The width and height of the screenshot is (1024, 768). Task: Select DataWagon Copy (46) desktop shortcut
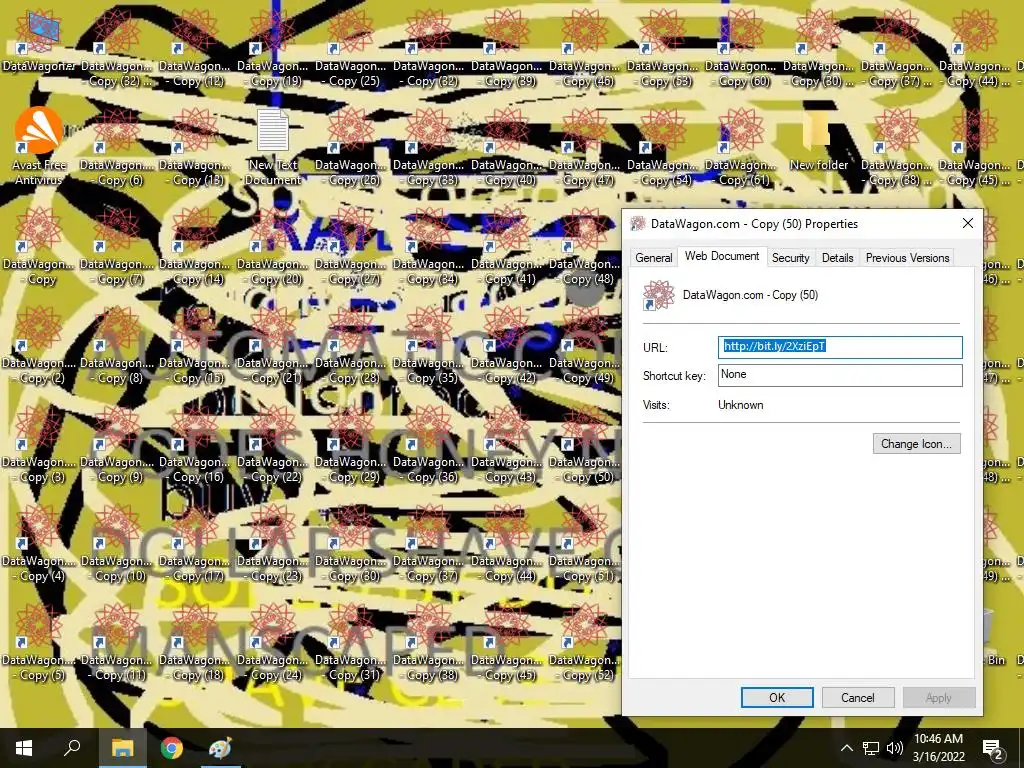(585, 48)
